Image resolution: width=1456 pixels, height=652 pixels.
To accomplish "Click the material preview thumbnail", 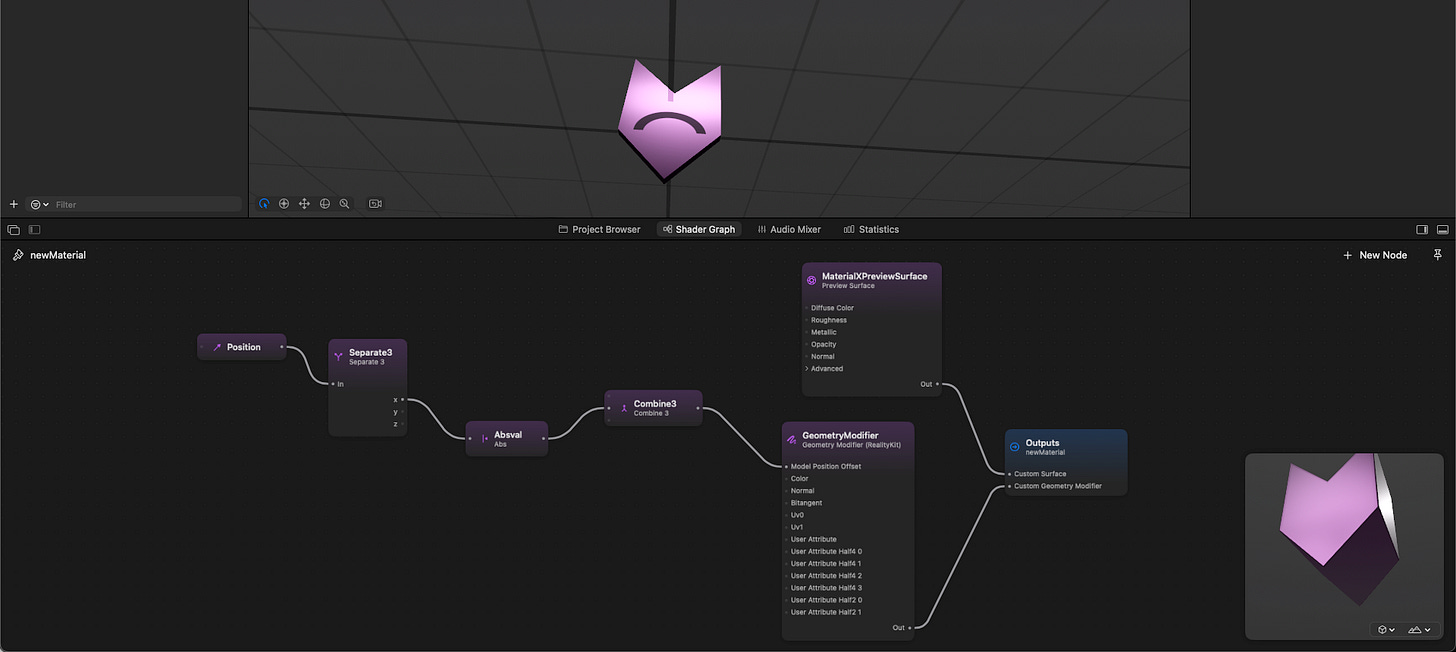I will click(1345, 546).
